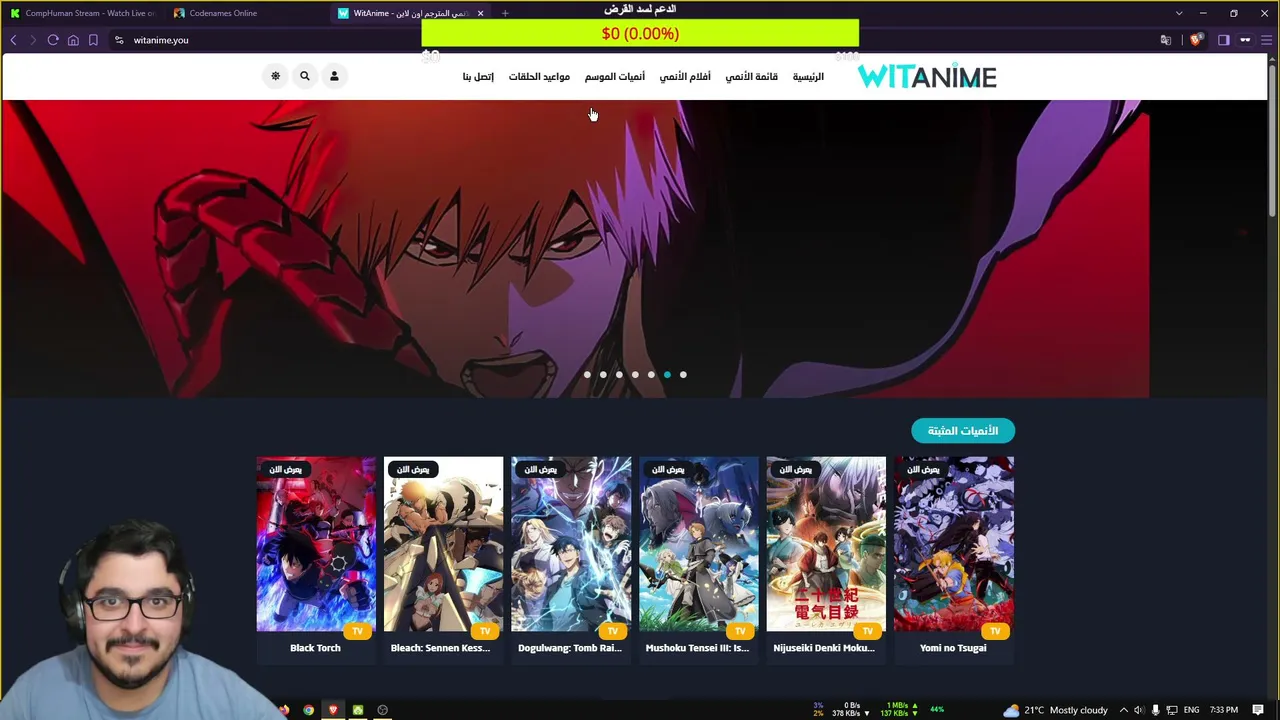The image size is (1280, 720).
Task: Open the Bleach: Sennen Kessen poster thumbnail
Action: pyautogui.click(x=443, y=544)
